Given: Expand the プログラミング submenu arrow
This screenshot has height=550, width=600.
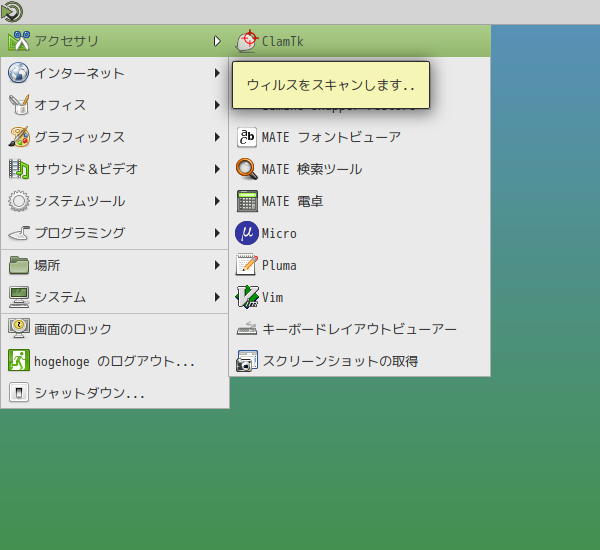Looking at the screenshot, I should click(217, 233).
